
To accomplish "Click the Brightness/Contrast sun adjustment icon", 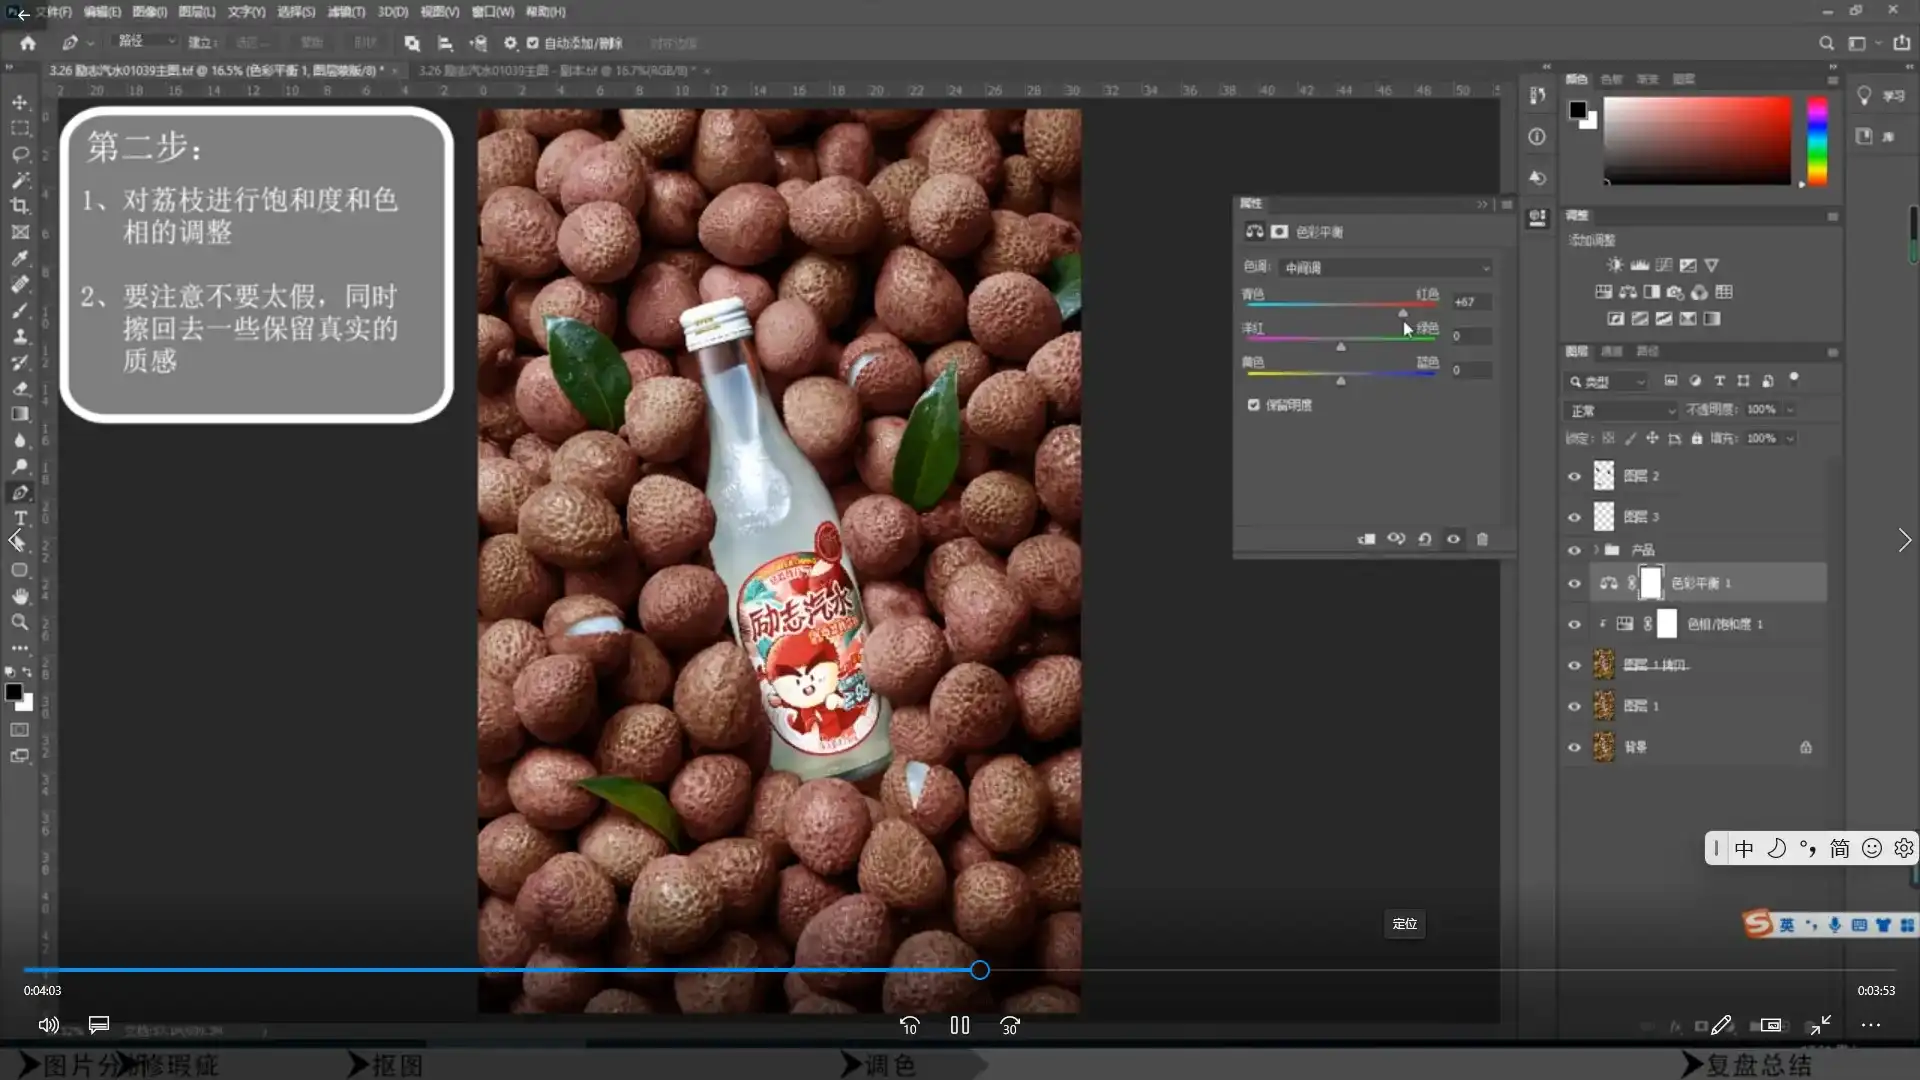I will [x=1614, y=265].
